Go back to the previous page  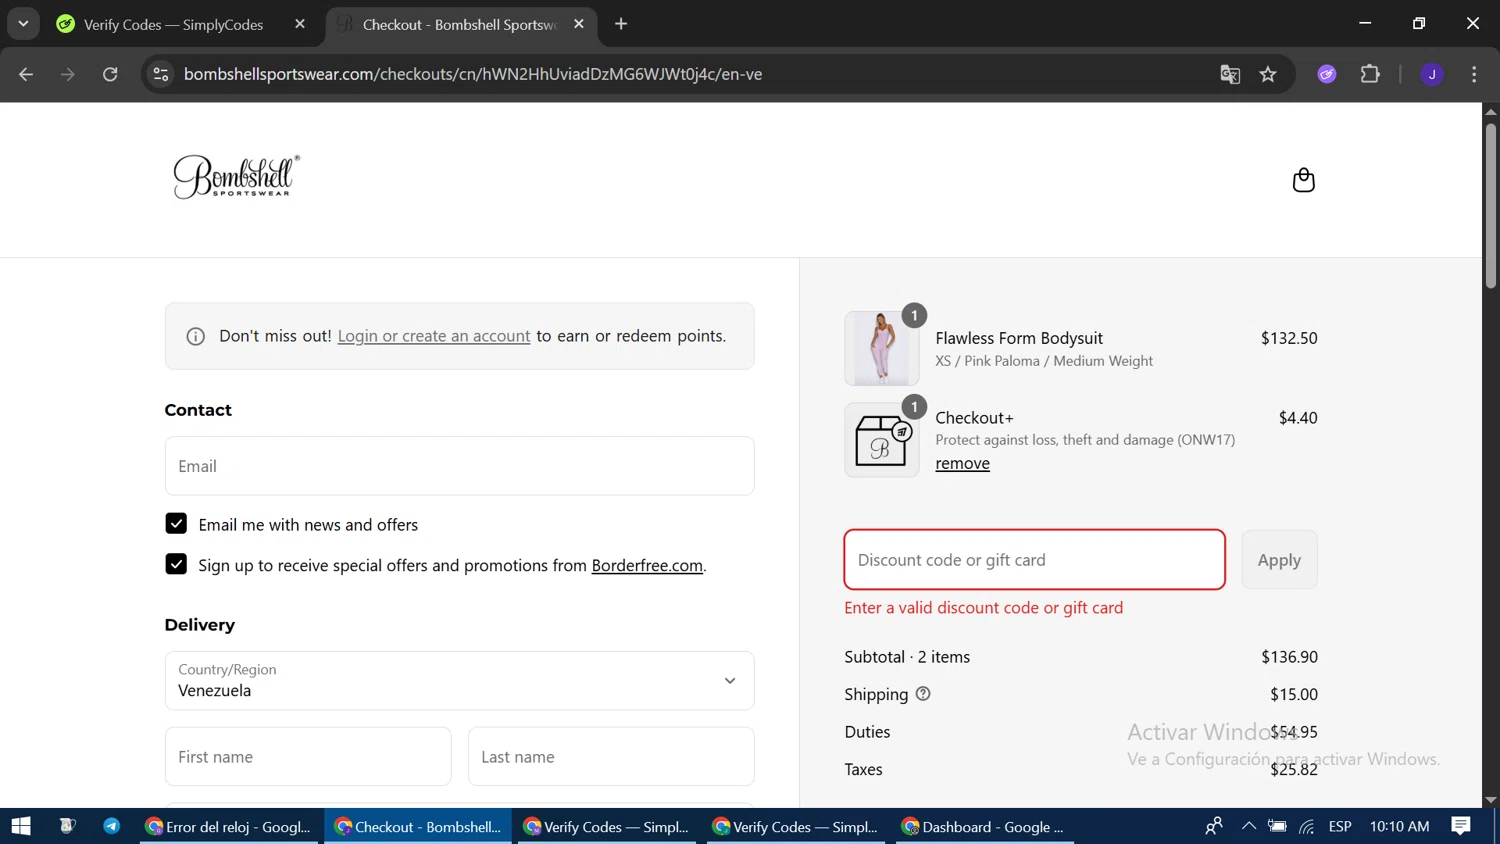point(26,74)
